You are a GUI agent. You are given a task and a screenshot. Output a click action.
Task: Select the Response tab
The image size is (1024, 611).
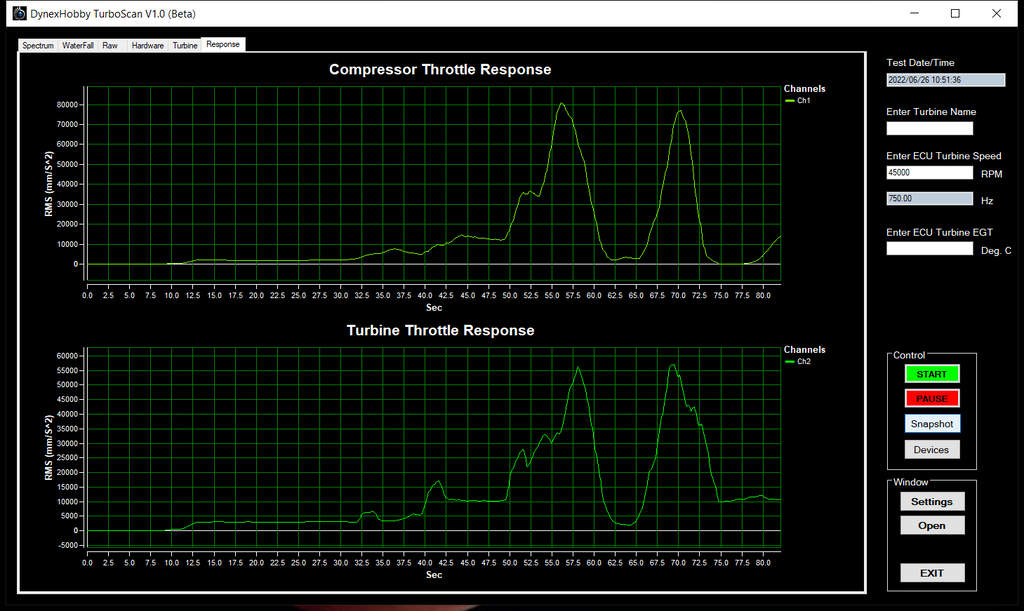point(222,44)
